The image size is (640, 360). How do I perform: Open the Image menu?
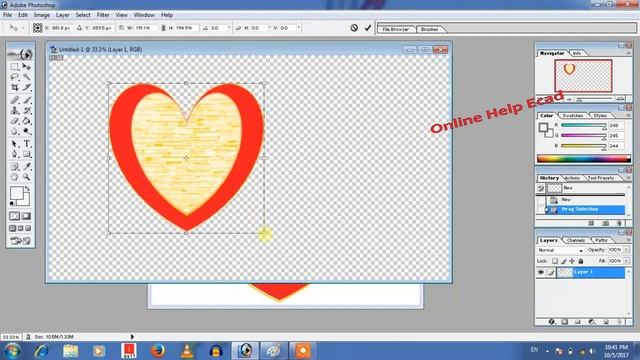tap(41, 15)
